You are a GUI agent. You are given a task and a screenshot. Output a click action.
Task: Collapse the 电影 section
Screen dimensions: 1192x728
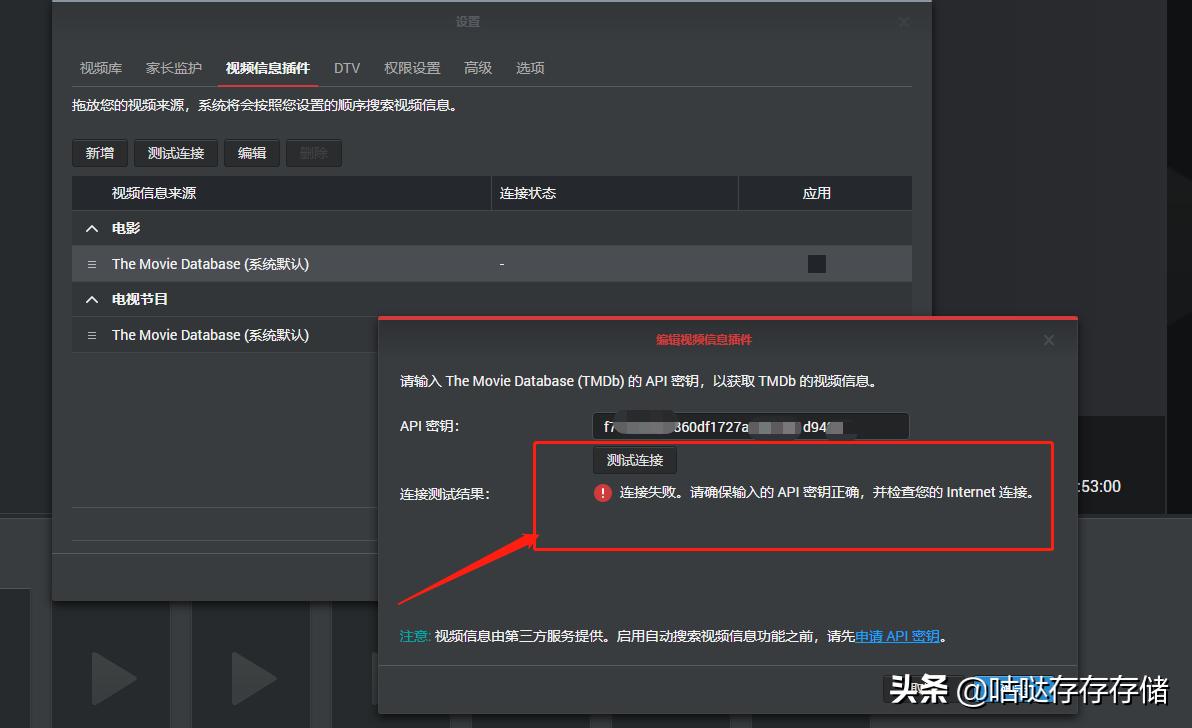point(91,228)
